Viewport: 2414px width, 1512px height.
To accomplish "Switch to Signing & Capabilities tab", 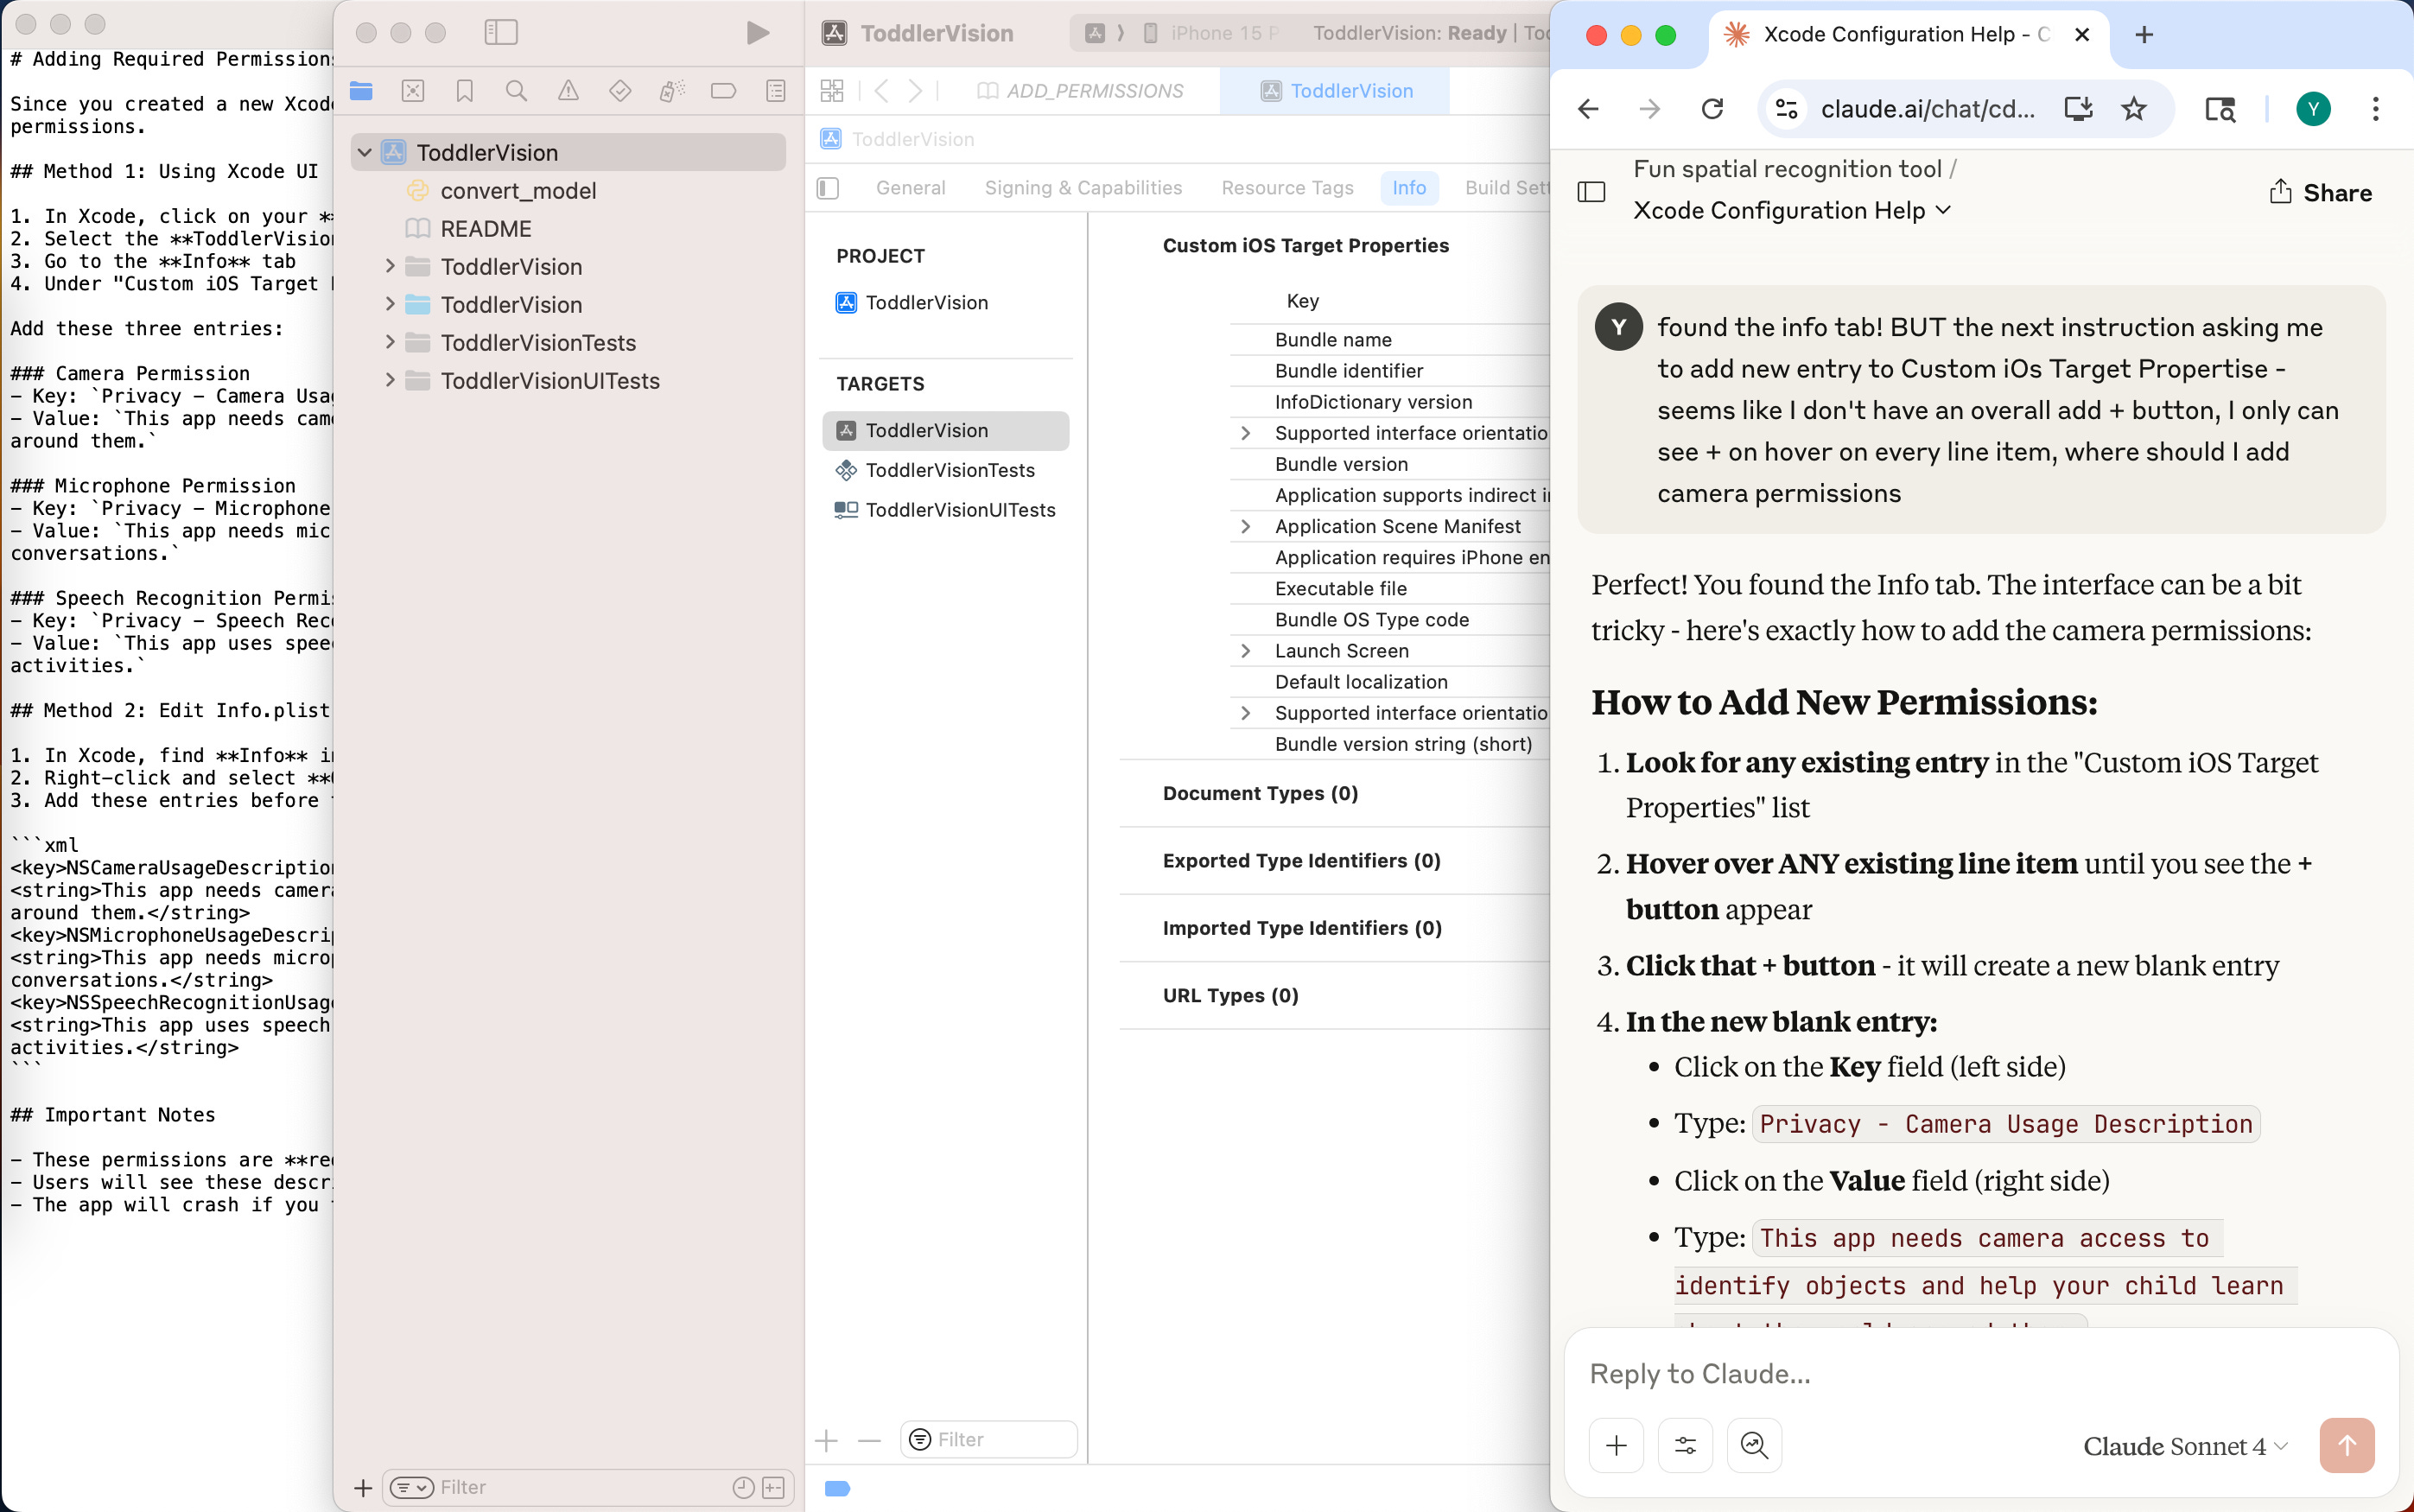I will click(x=1083, y=188).
